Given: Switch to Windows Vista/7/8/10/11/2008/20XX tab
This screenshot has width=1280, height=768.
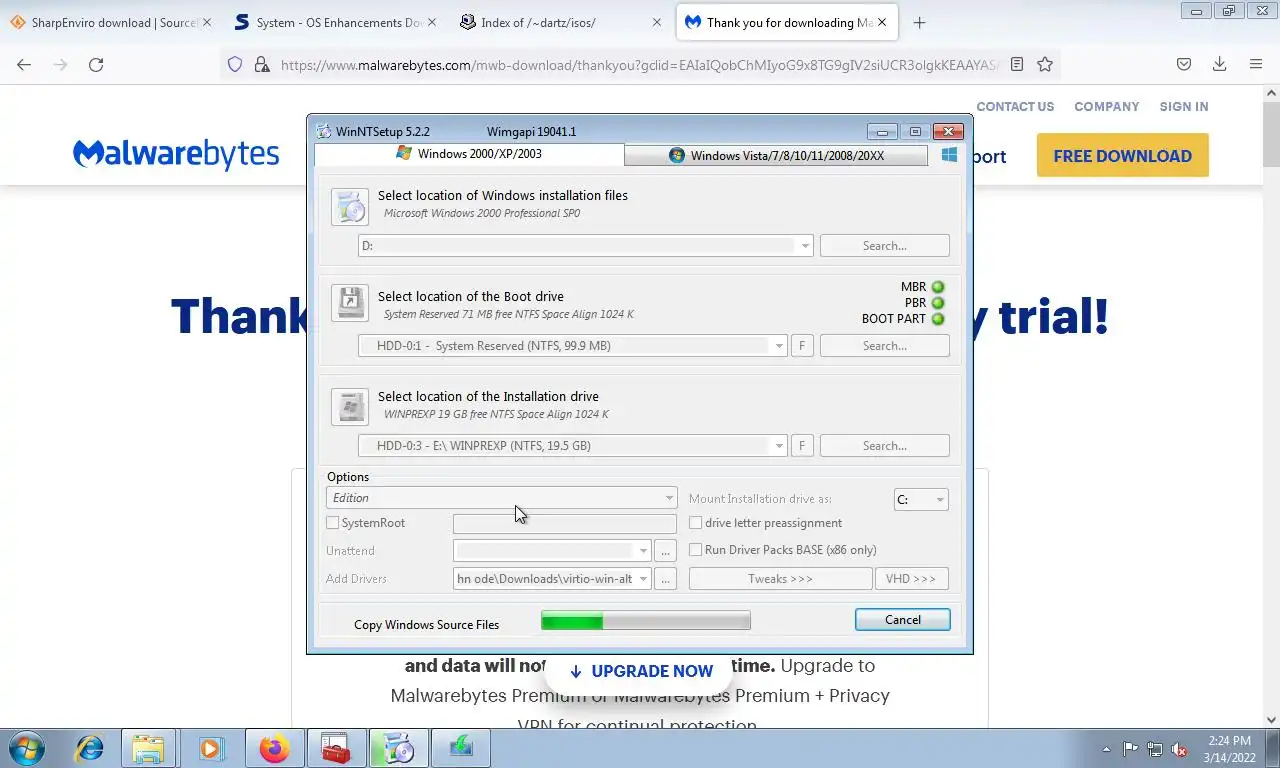Looking at the screenshot, I should pos(776,155).
